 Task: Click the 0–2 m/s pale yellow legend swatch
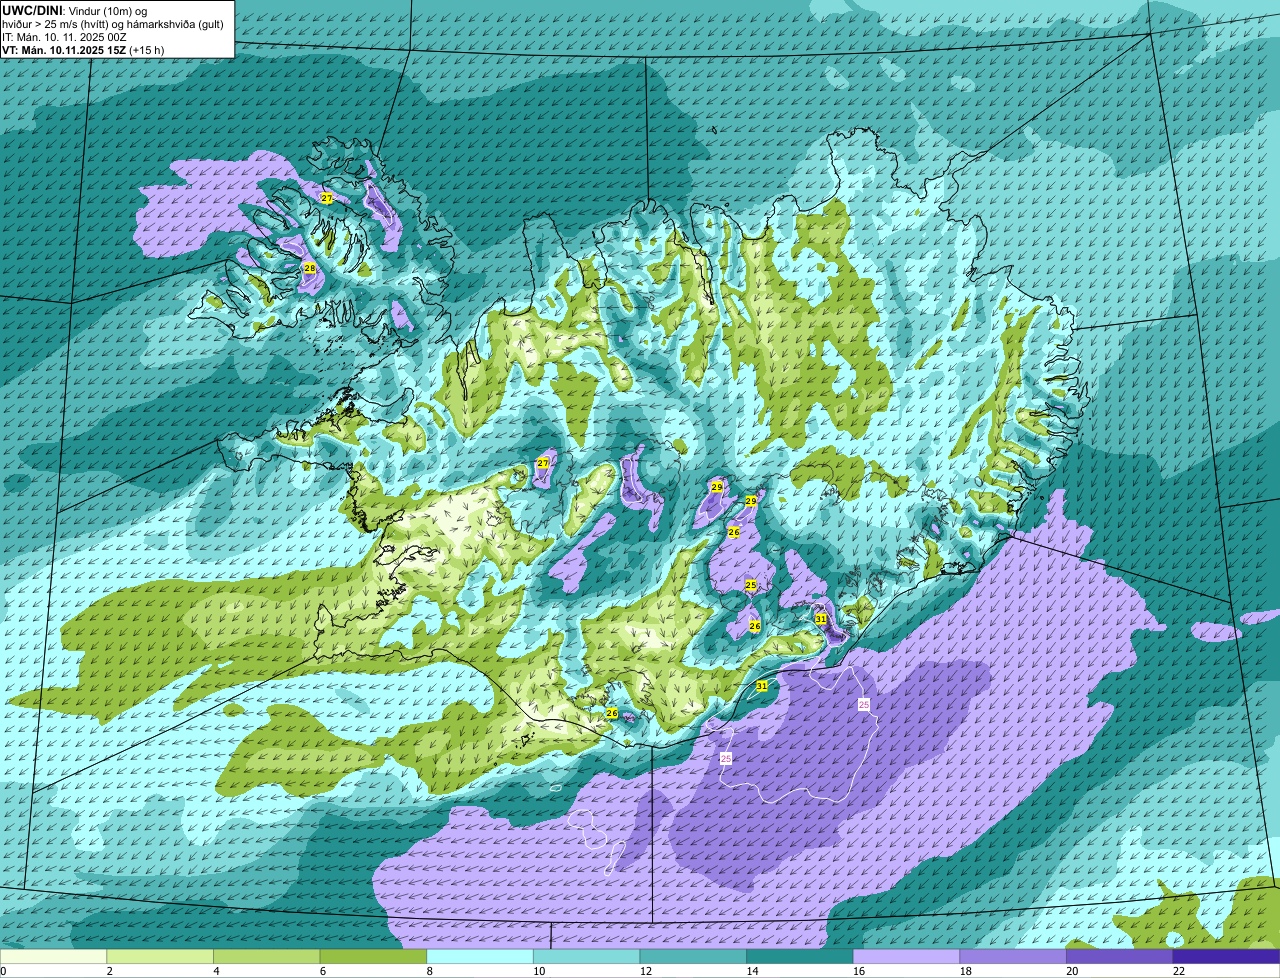coord(53,957)
